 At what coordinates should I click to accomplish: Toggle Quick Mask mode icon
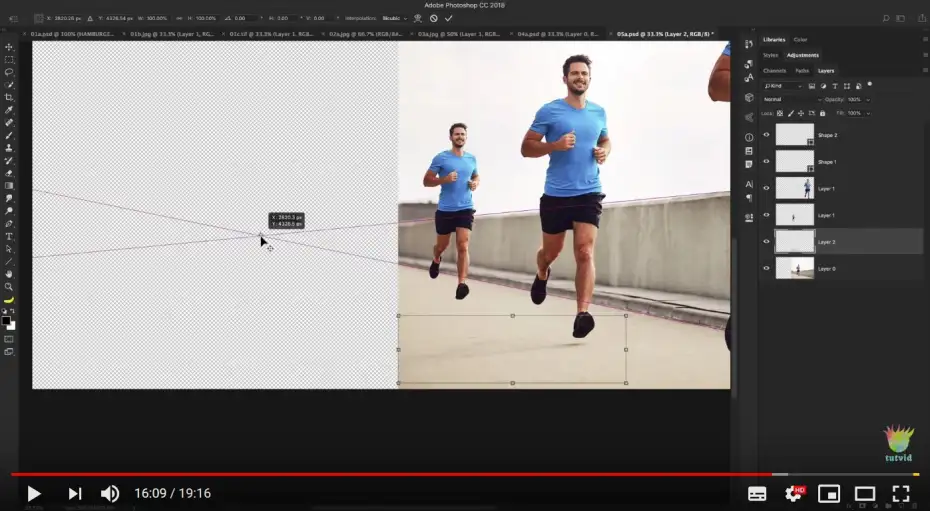pos(9,339)
